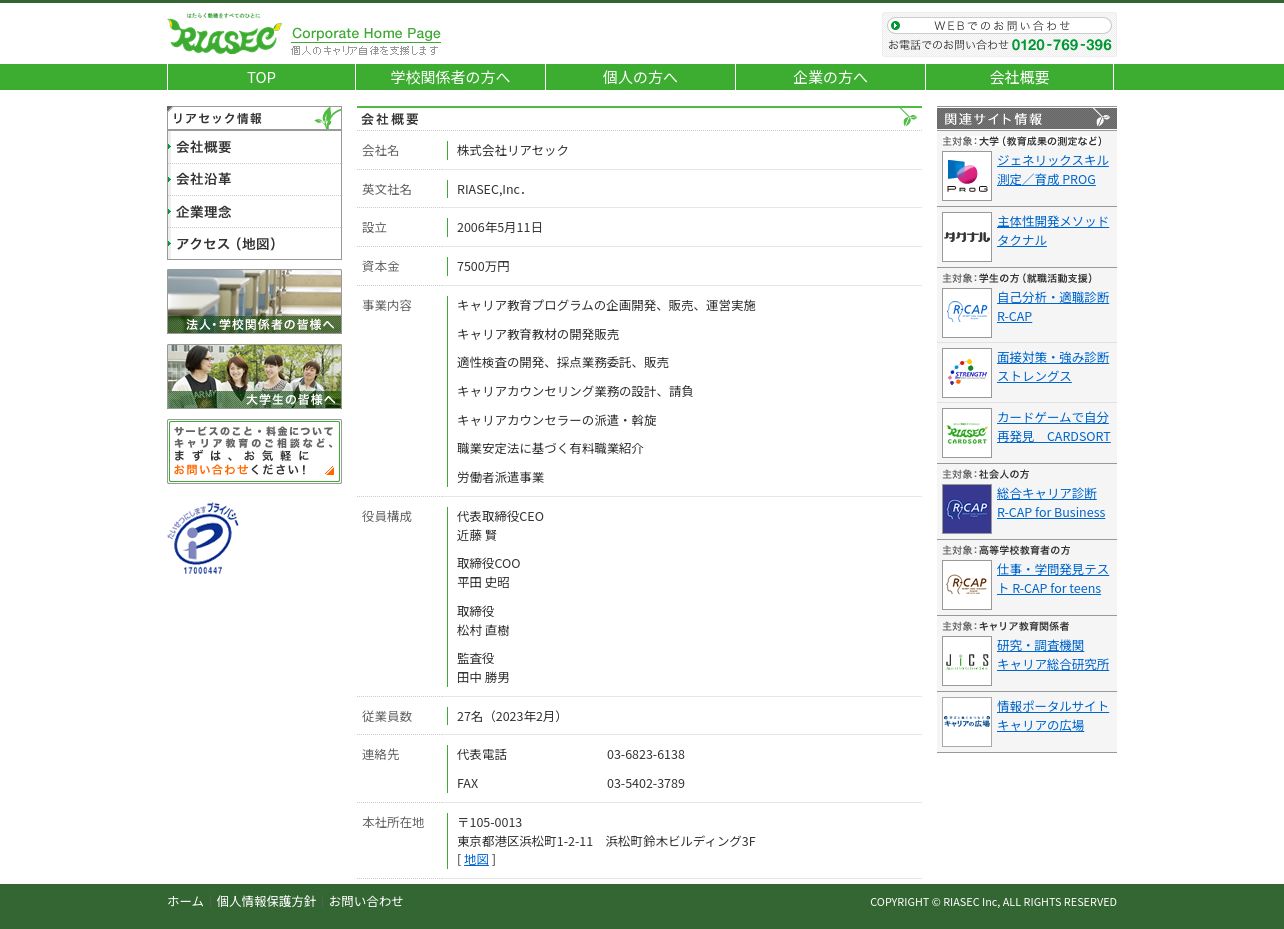This screenshot has height=929, width=1284.
Task: Click the auditor name 田中 勝男
Action: coord(483,678)
